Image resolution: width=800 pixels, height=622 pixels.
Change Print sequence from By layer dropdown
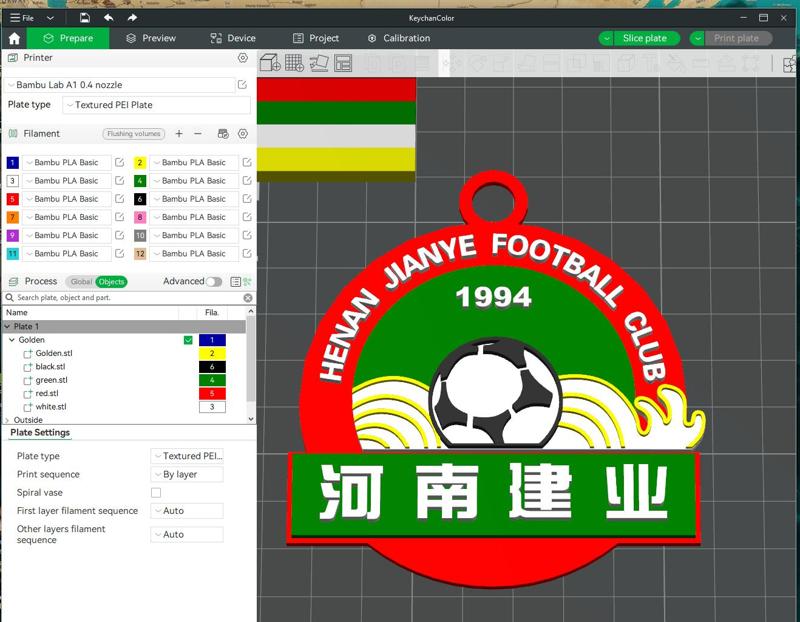[186, 474]
